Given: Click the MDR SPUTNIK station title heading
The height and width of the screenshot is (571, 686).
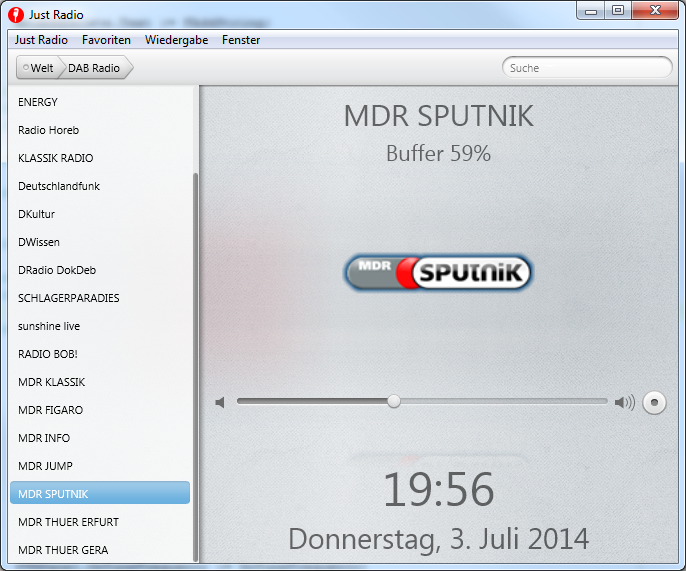Looking at the screenshot, I should tap(438, 116).
